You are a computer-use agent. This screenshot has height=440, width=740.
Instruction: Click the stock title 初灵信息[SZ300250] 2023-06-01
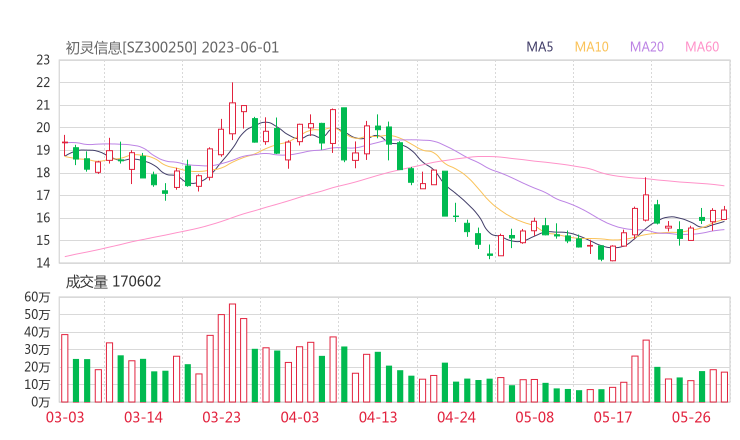click(172, 48)
